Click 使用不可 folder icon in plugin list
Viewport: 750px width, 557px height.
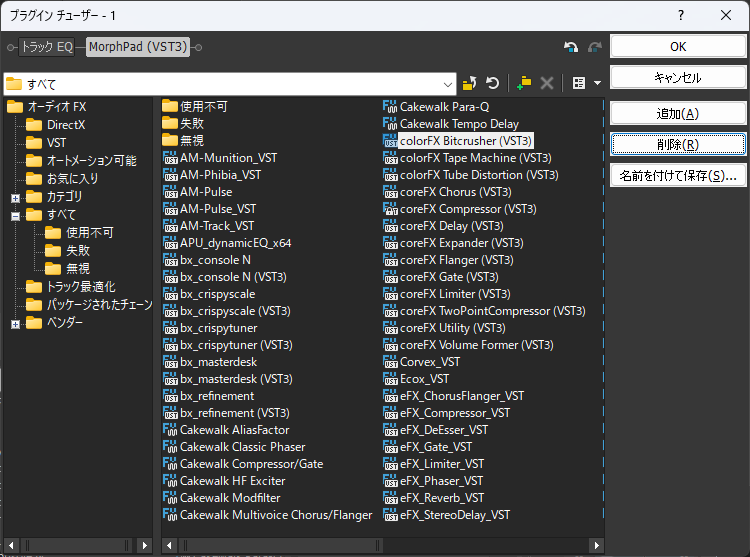[x=170, y=106]
